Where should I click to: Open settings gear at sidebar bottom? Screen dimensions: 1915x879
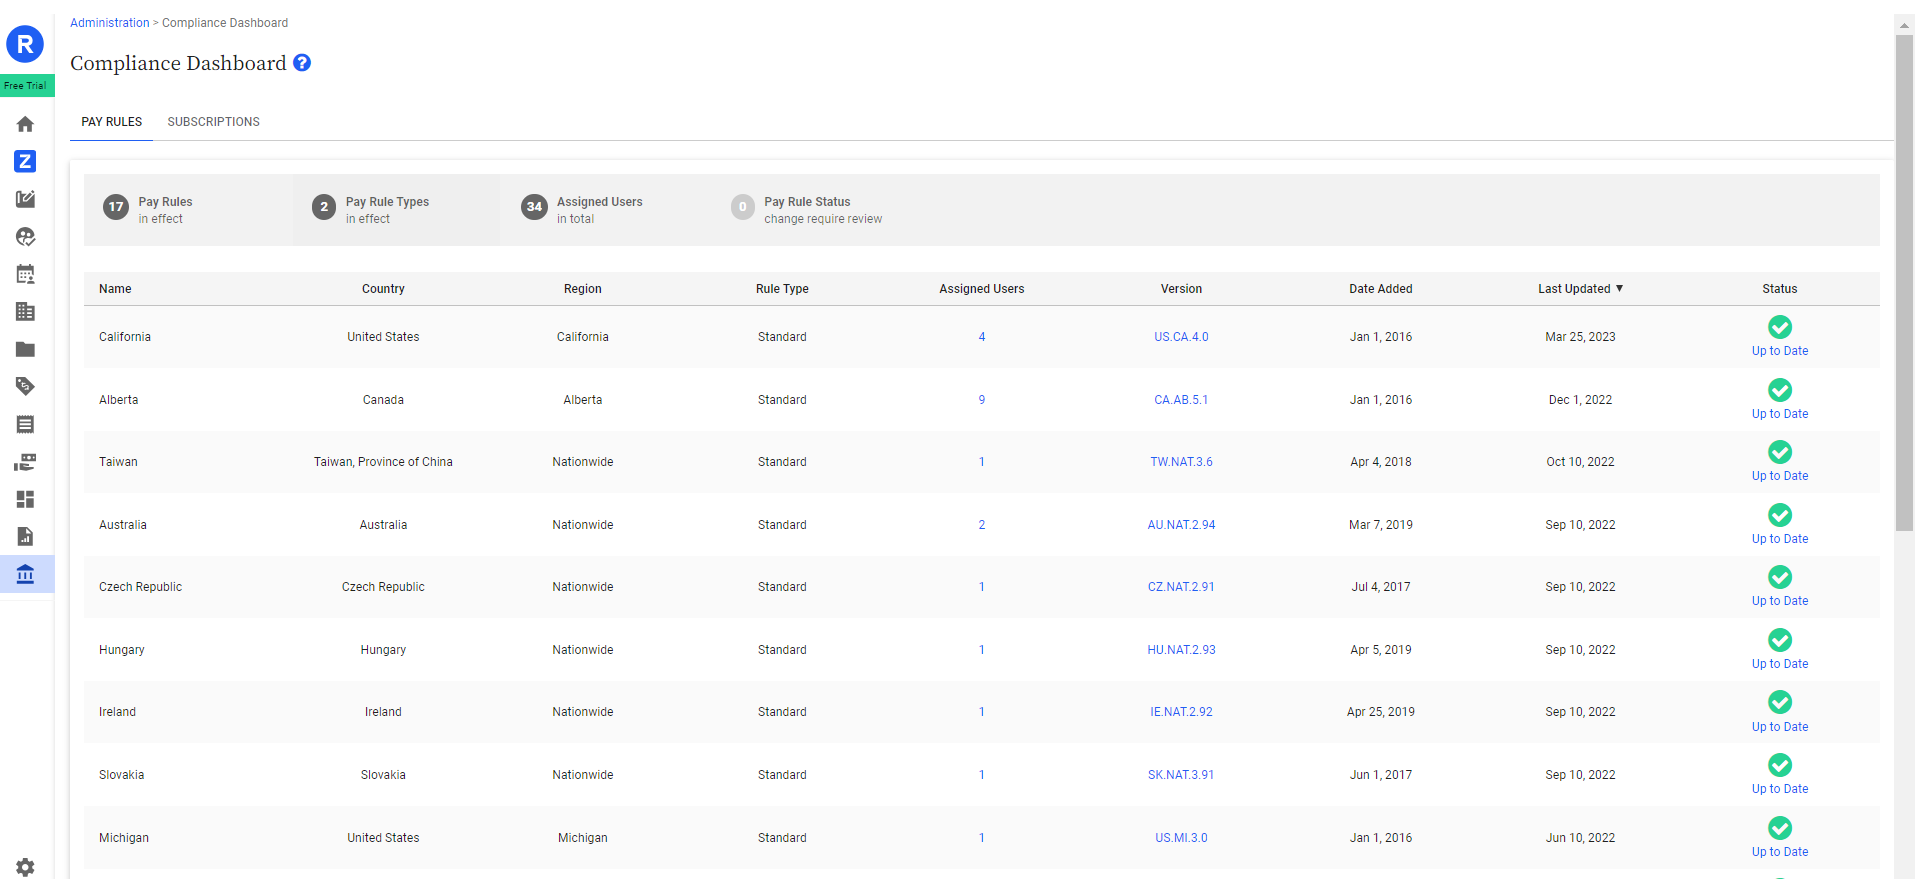(x=25, y=867)
